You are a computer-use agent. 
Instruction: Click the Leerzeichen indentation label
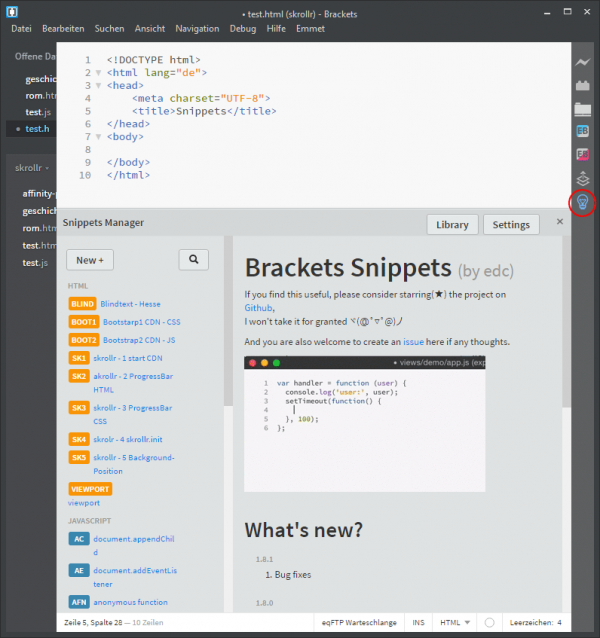tap(531, 623)
